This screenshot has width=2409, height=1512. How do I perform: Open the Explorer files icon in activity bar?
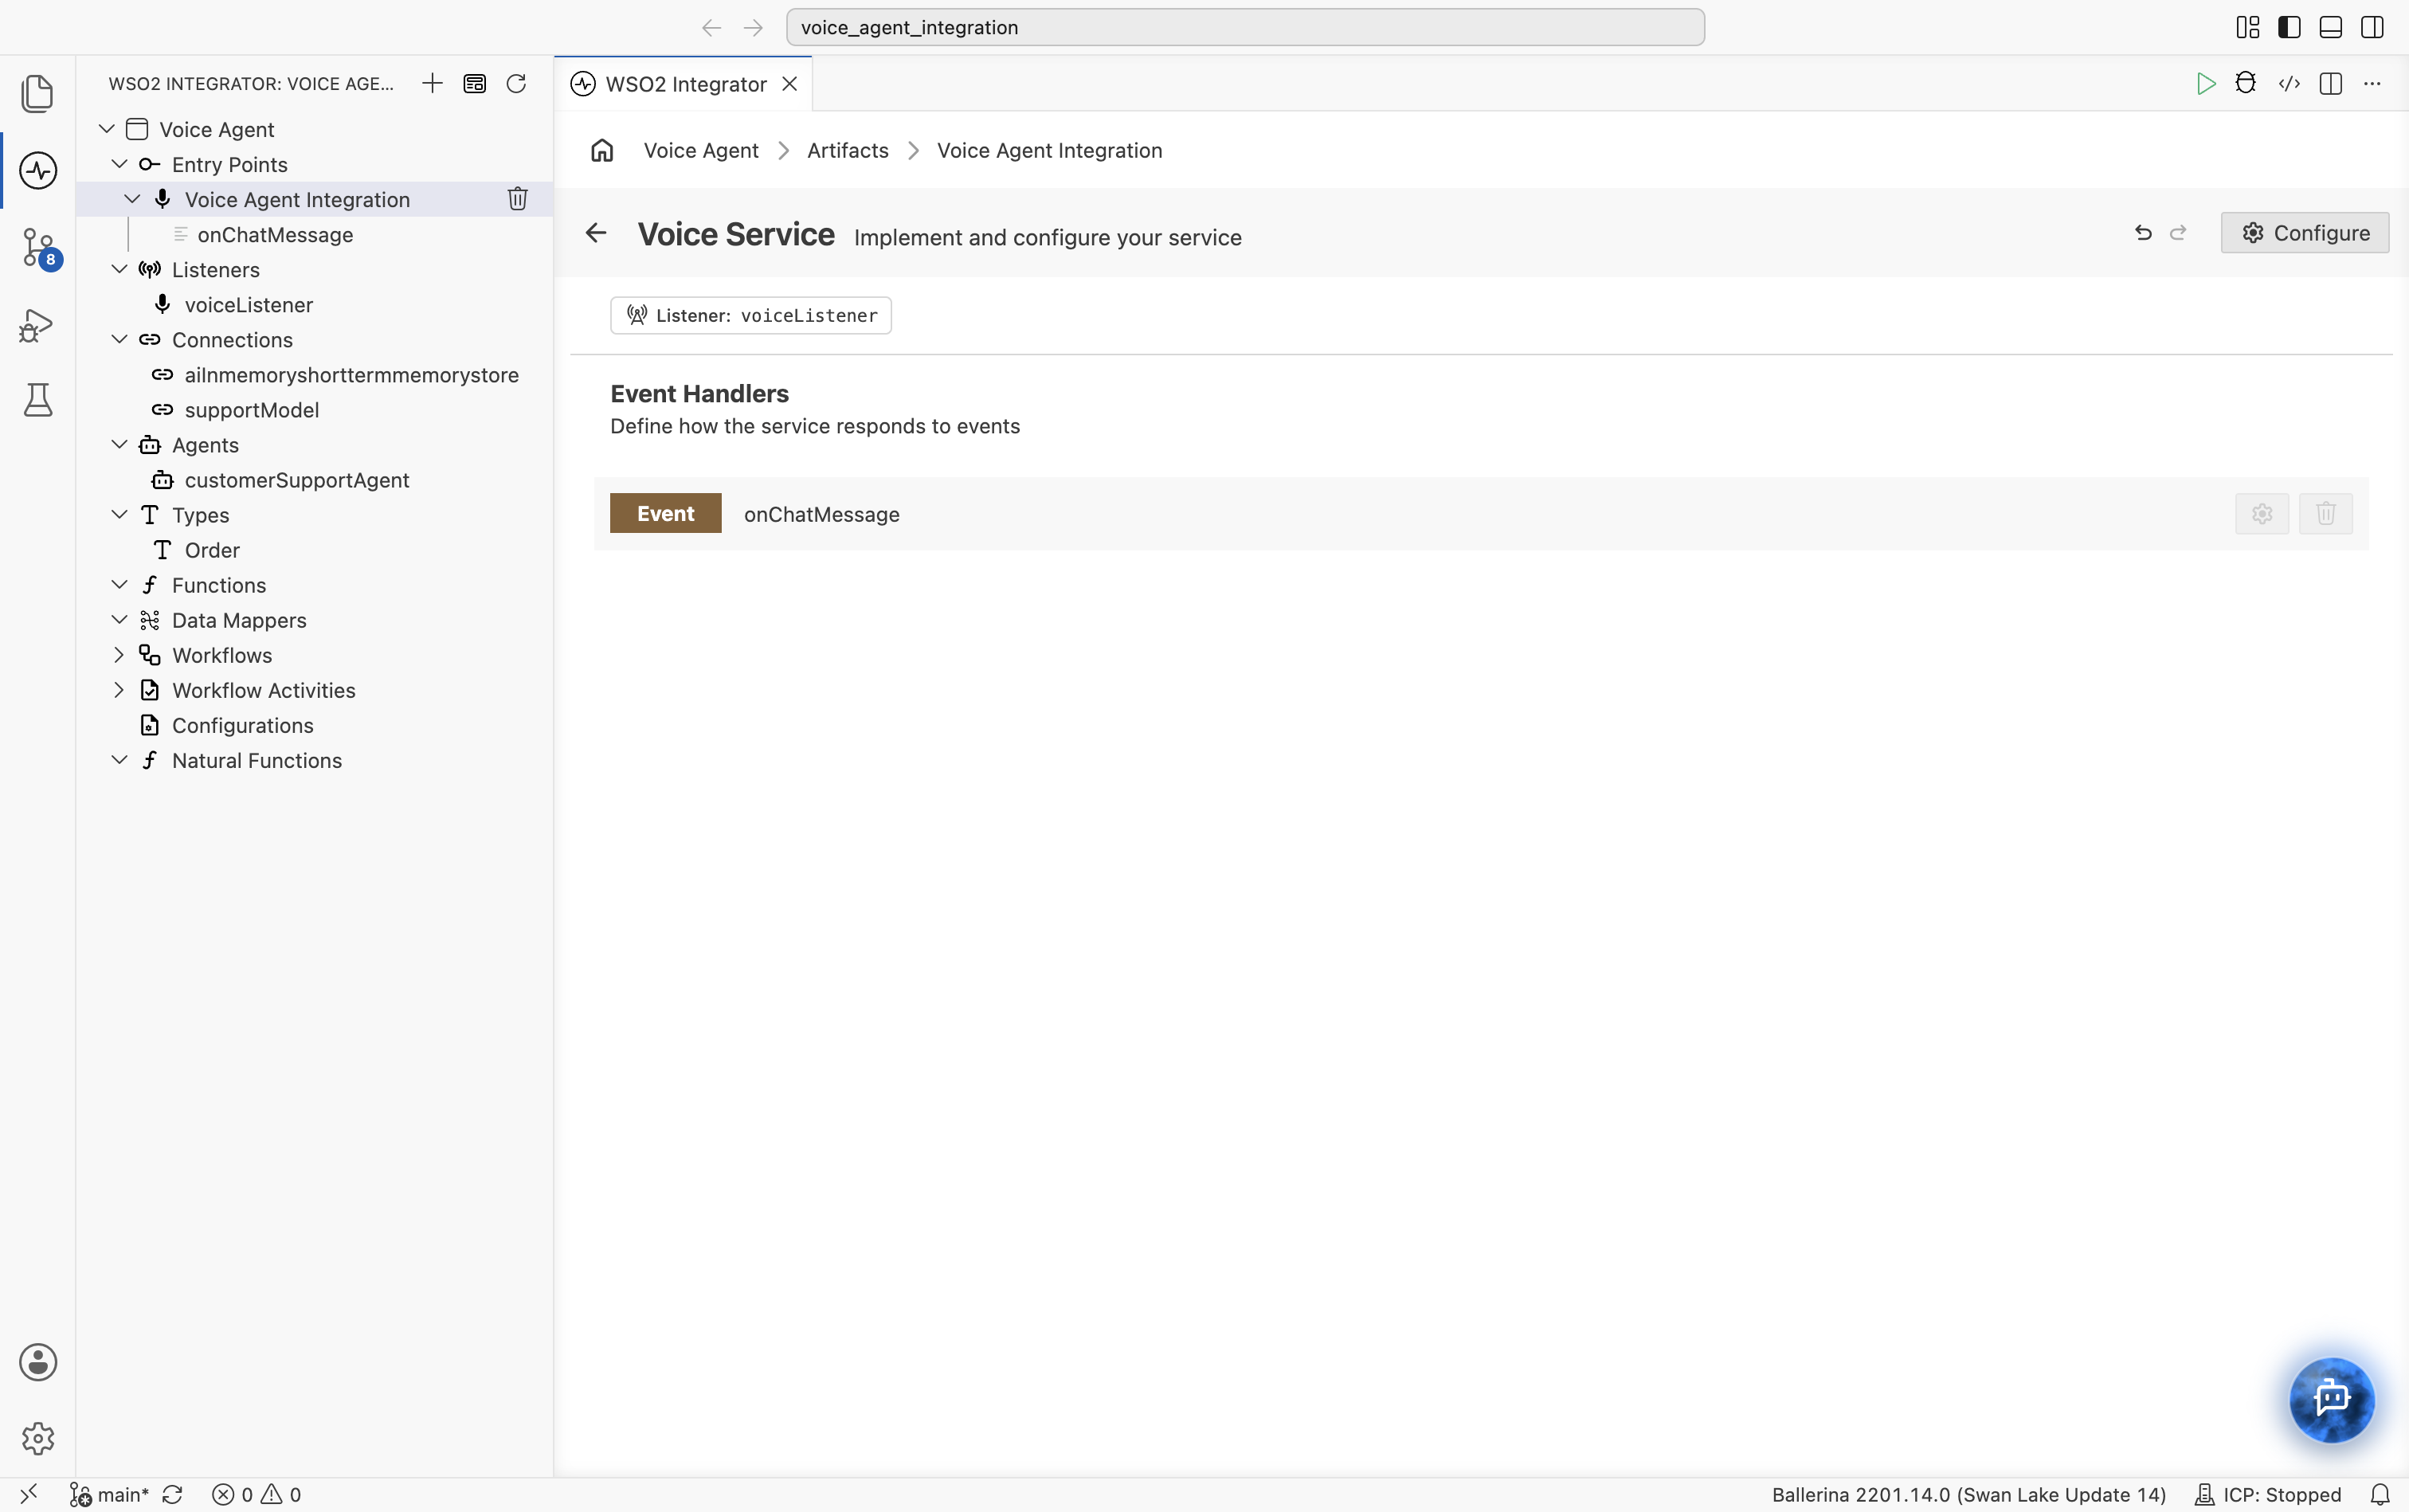(x=37, y=93)
